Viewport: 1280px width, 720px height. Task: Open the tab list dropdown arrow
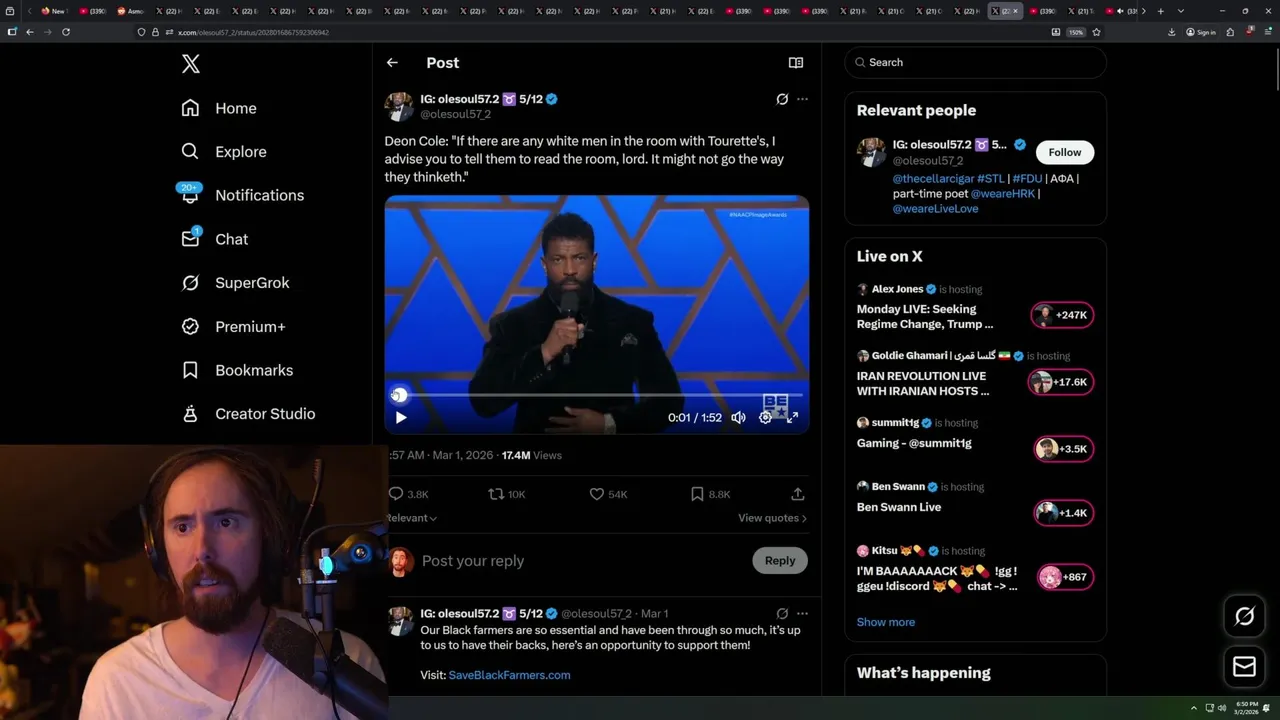click(1181, 11)
